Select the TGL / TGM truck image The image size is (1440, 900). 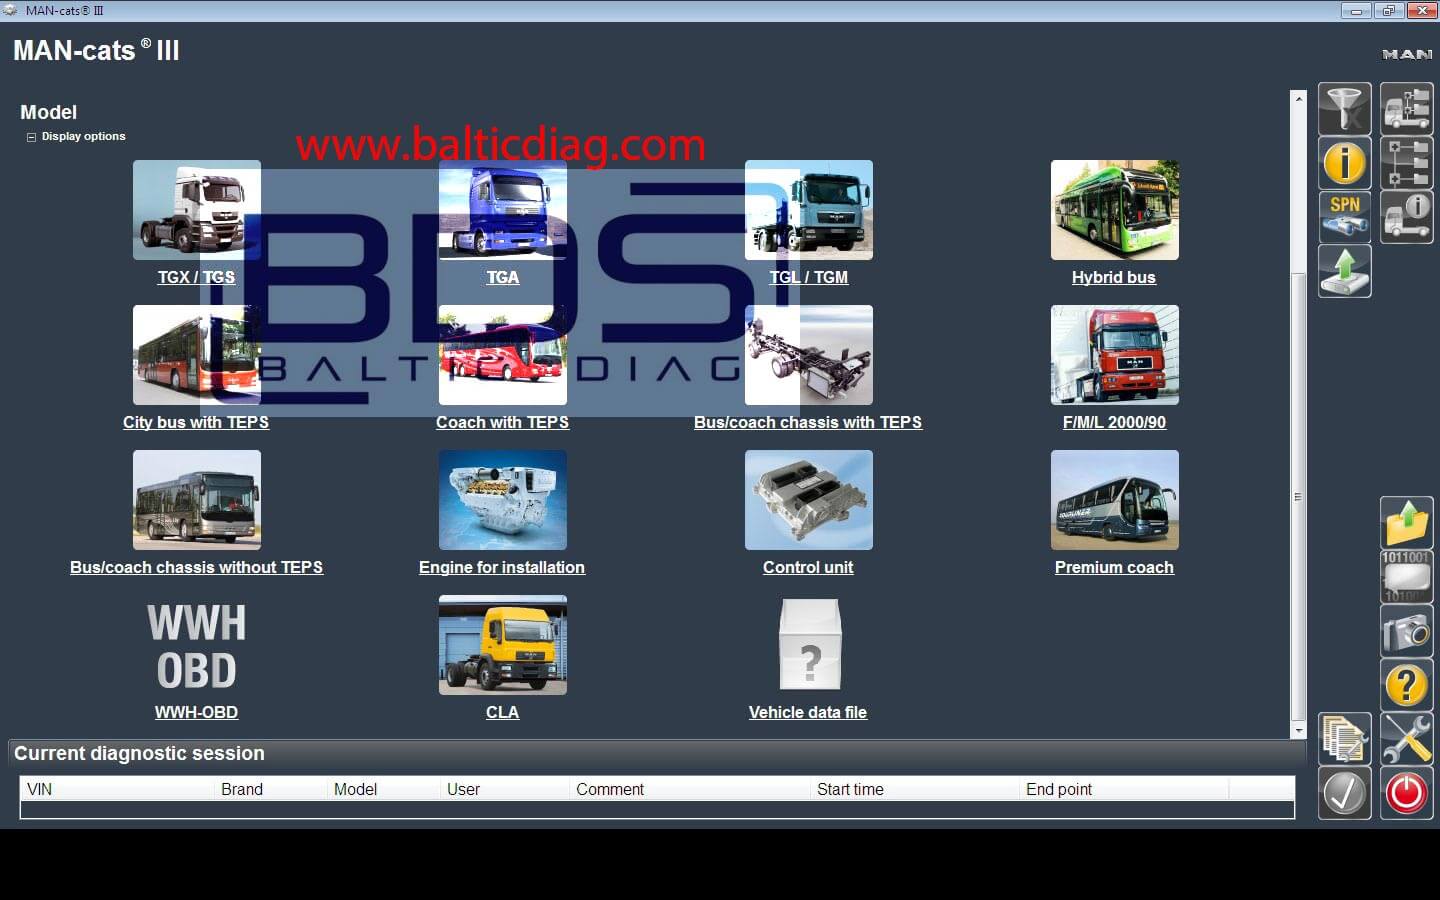(809, 210)
